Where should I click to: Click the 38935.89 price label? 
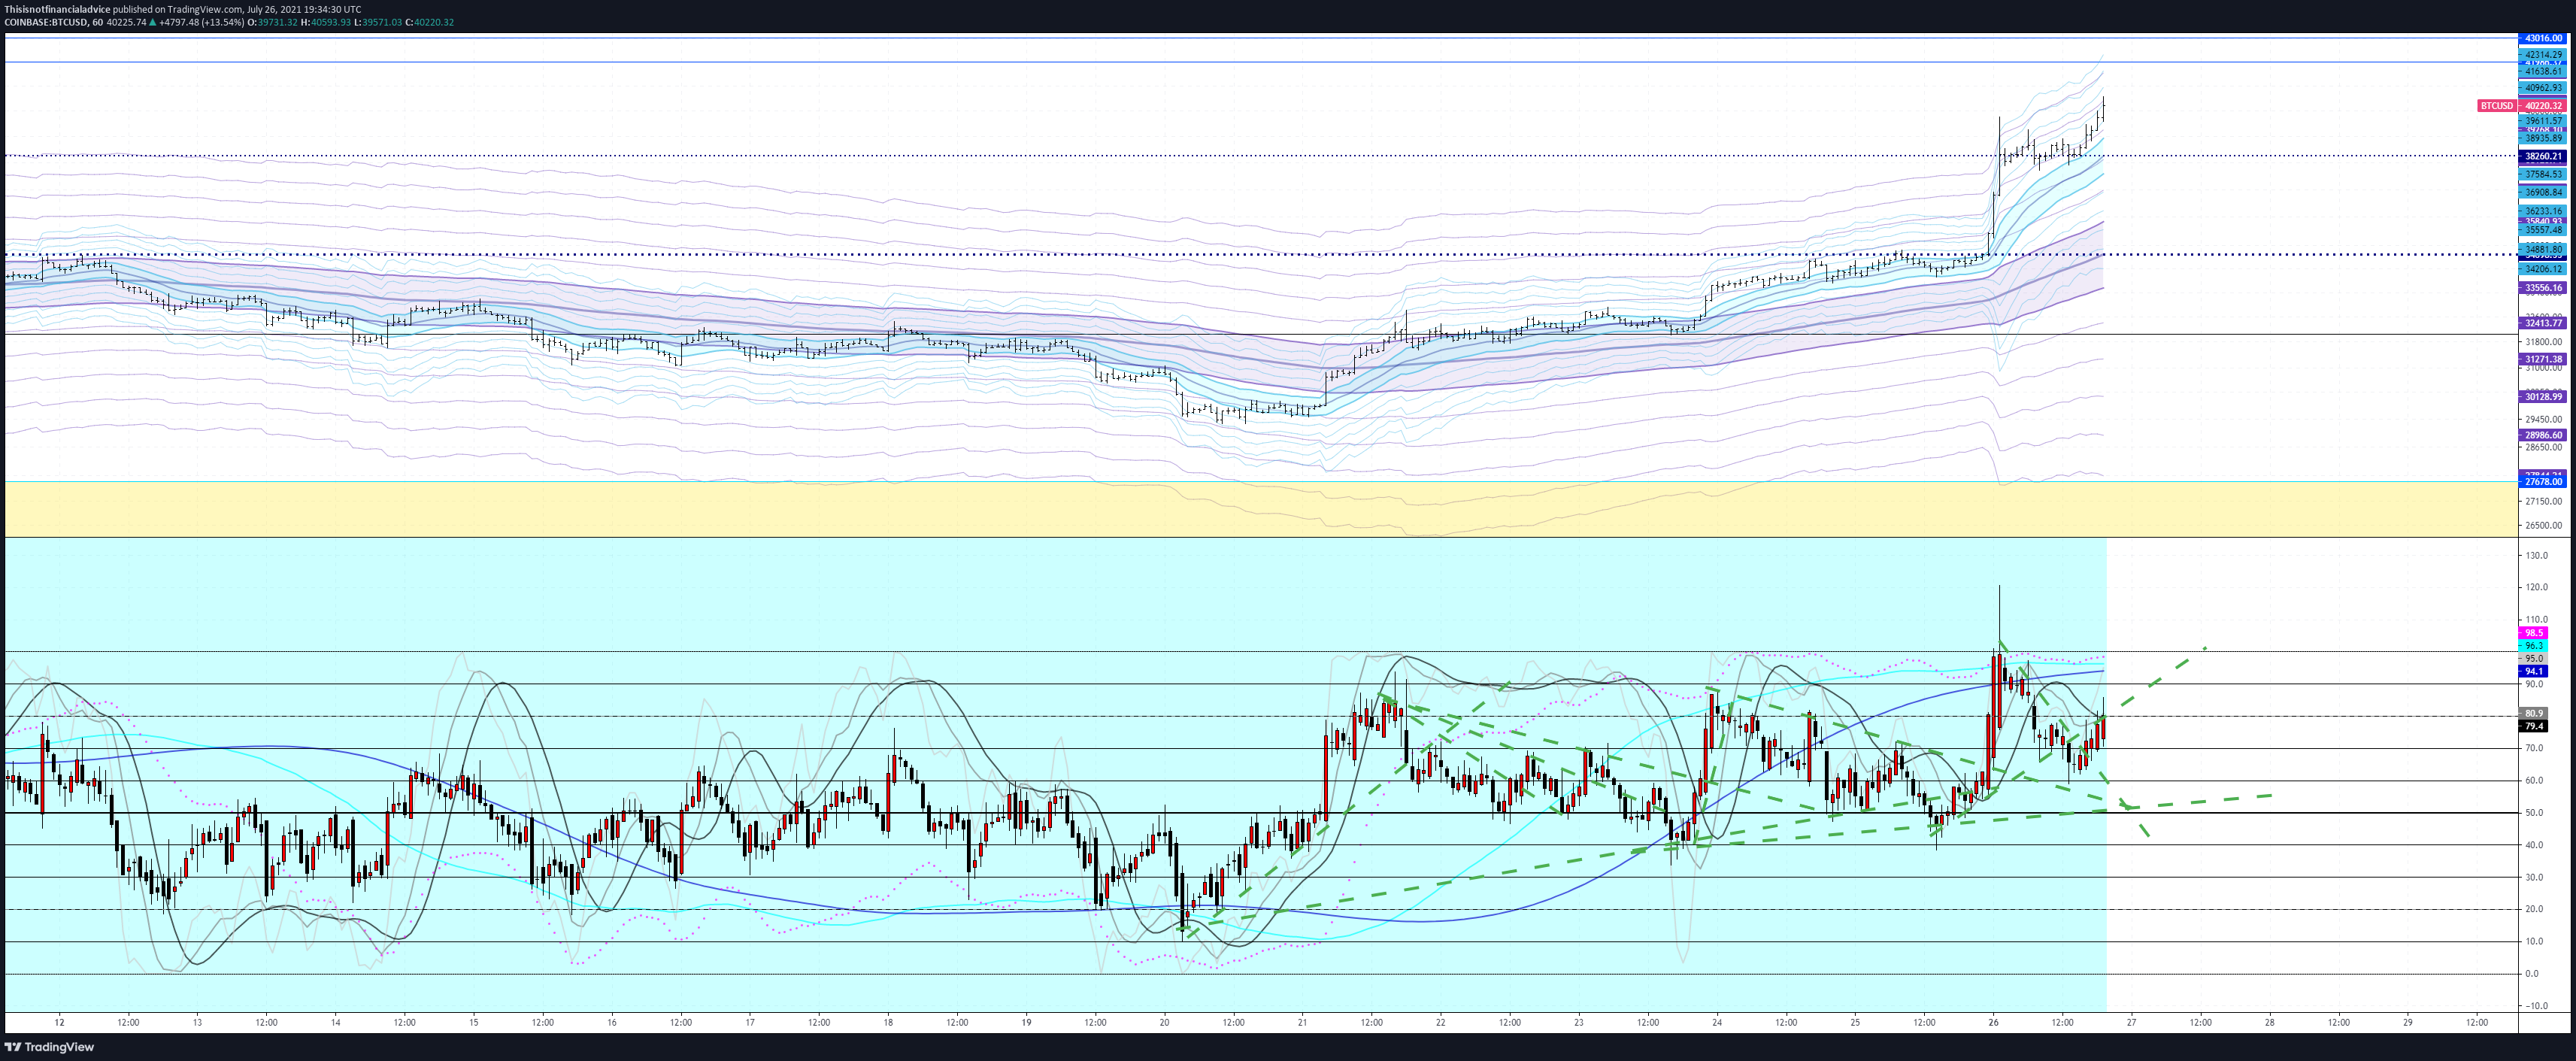pyautogui.click(x=2544, y=138)
